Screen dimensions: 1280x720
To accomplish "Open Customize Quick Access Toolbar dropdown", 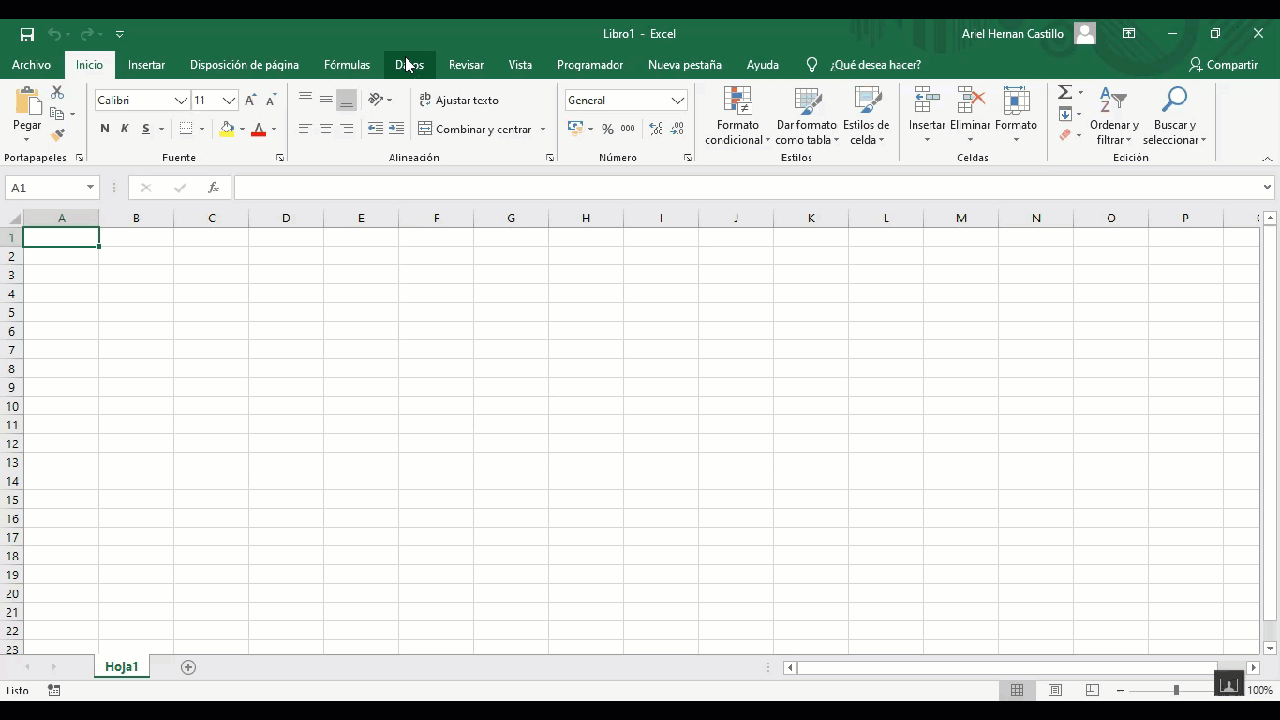I will [120, 34].
